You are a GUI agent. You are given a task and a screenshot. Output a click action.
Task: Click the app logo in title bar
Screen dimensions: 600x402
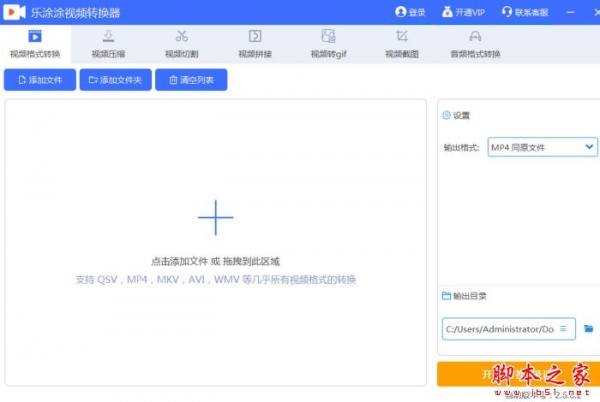pyautogui.click(x=15, y=12)
